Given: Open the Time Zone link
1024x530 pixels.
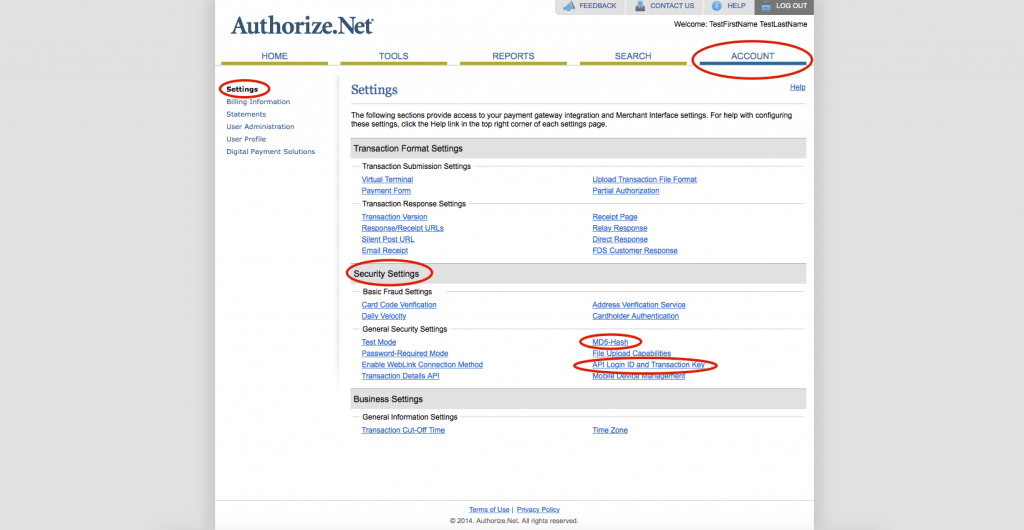Looking at the screenshot, I should (x=610, y=431).
